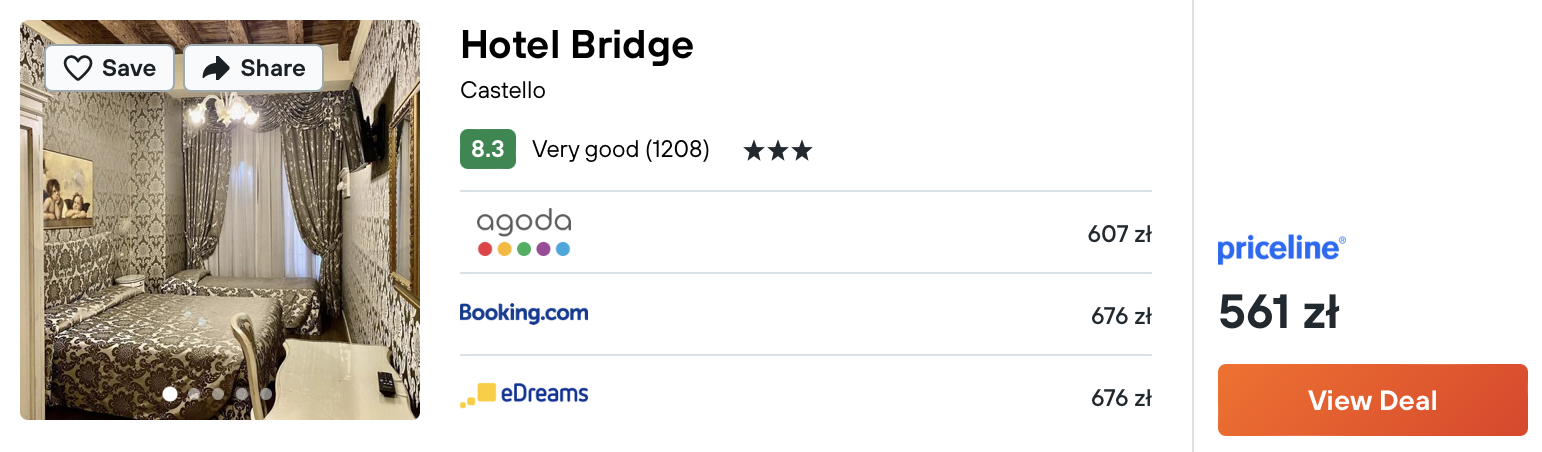The height and width of the screenshot is (452, 1542).
Task: Open the Hotel Bridge title link
Action: pos(577,44)
